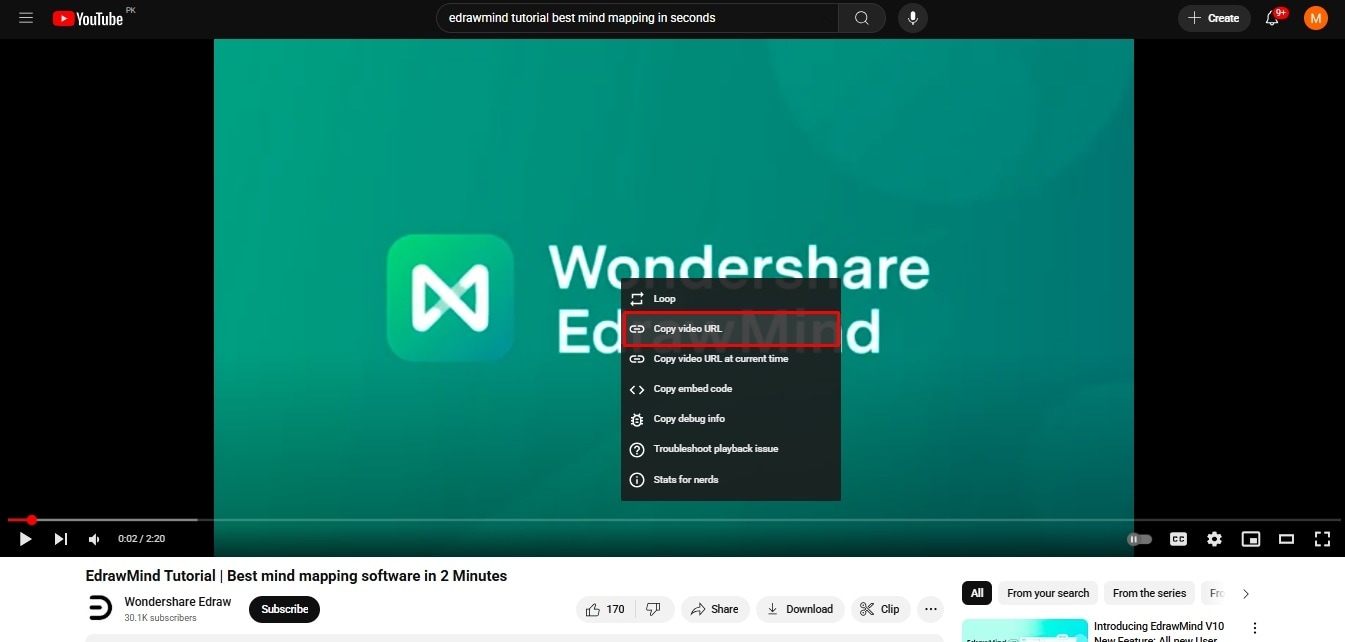The height and width of the screenshot is (642, 1345).
Task: Toggle theater mode
Action: pos(1286,539)
